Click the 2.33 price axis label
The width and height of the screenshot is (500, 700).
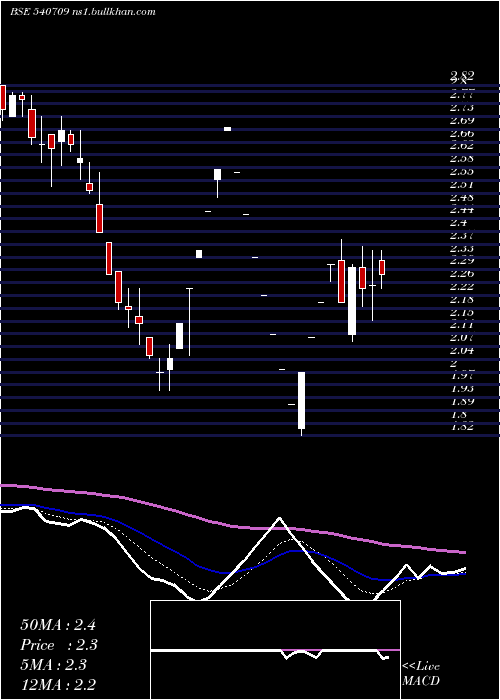click(x=462, y=248)
